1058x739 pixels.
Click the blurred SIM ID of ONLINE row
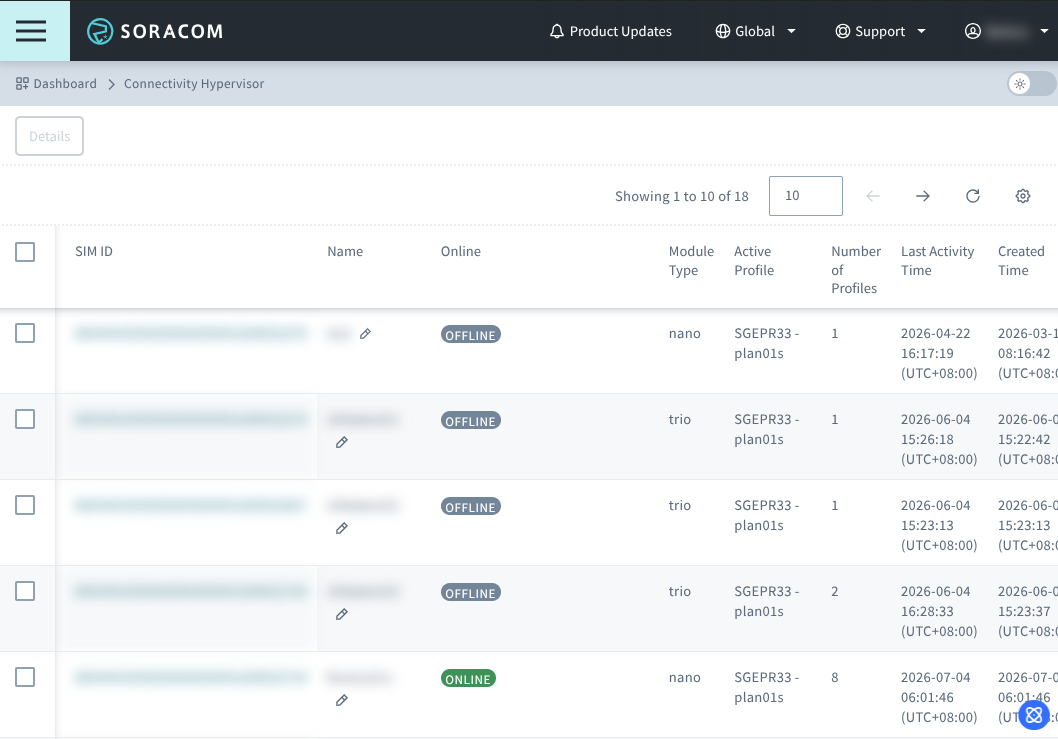tap(191, 677)
